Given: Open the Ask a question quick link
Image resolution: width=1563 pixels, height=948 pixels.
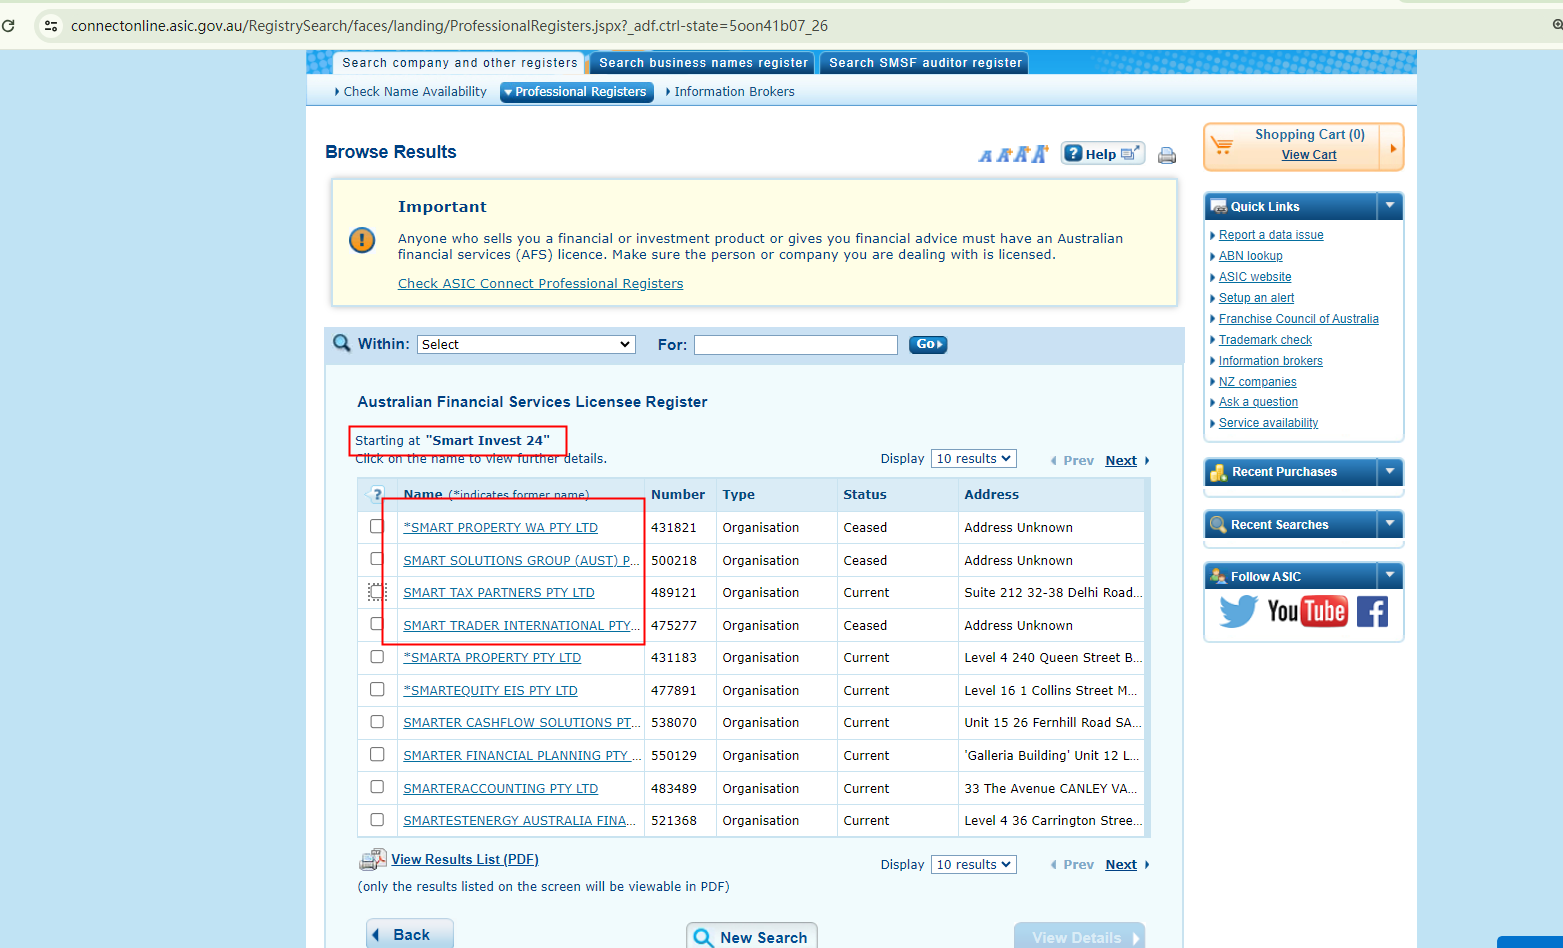Looking at the screenshot, I should (1258, 402).
